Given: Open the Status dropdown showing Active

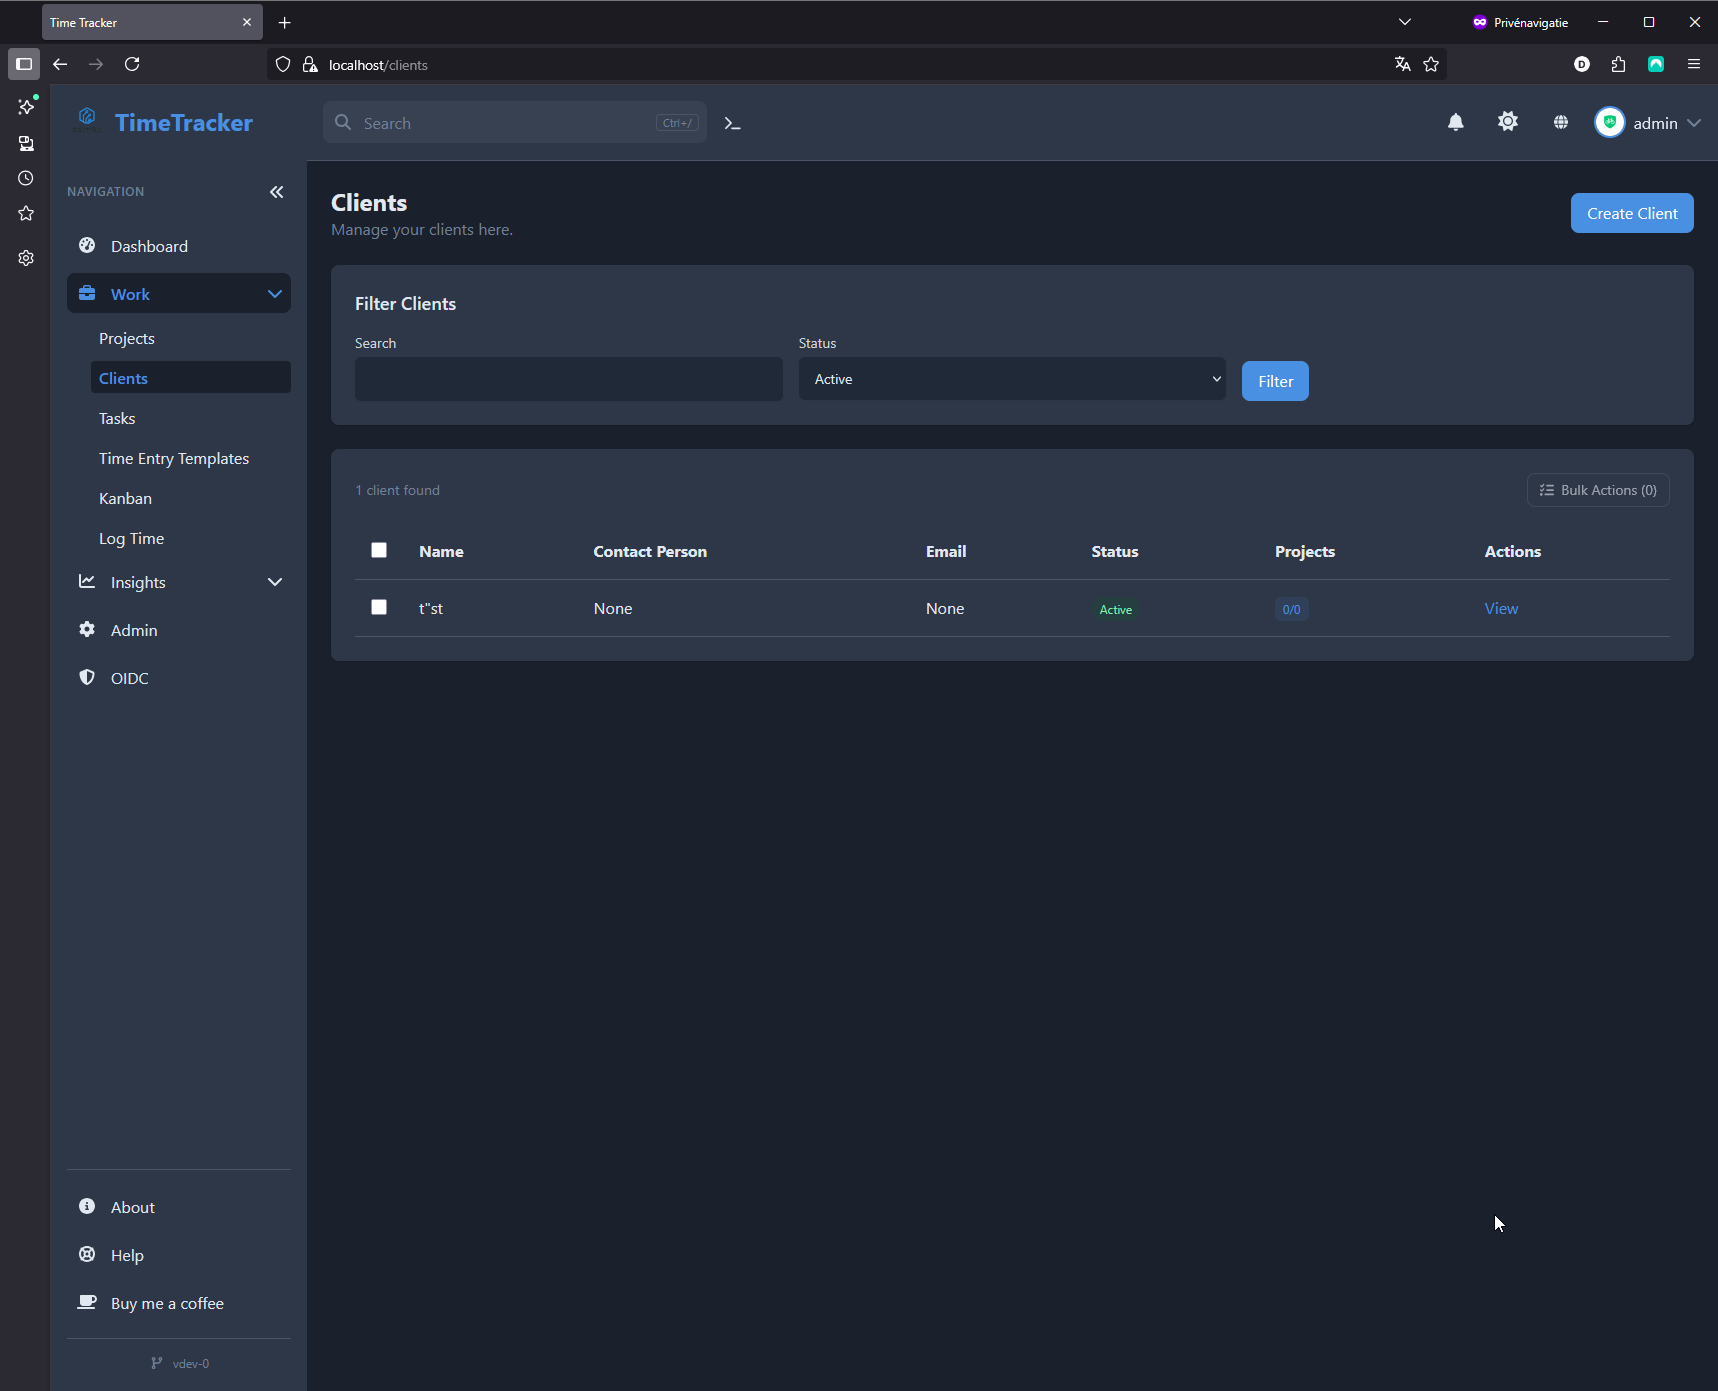Looking at the screenshot, I should tap(1011, 379).
